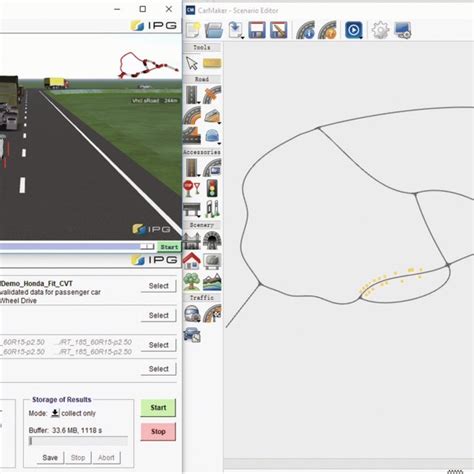Click the 'Buffer: 33.6 MB, 1118 s' text
The image size is (474, 474).
65,430
